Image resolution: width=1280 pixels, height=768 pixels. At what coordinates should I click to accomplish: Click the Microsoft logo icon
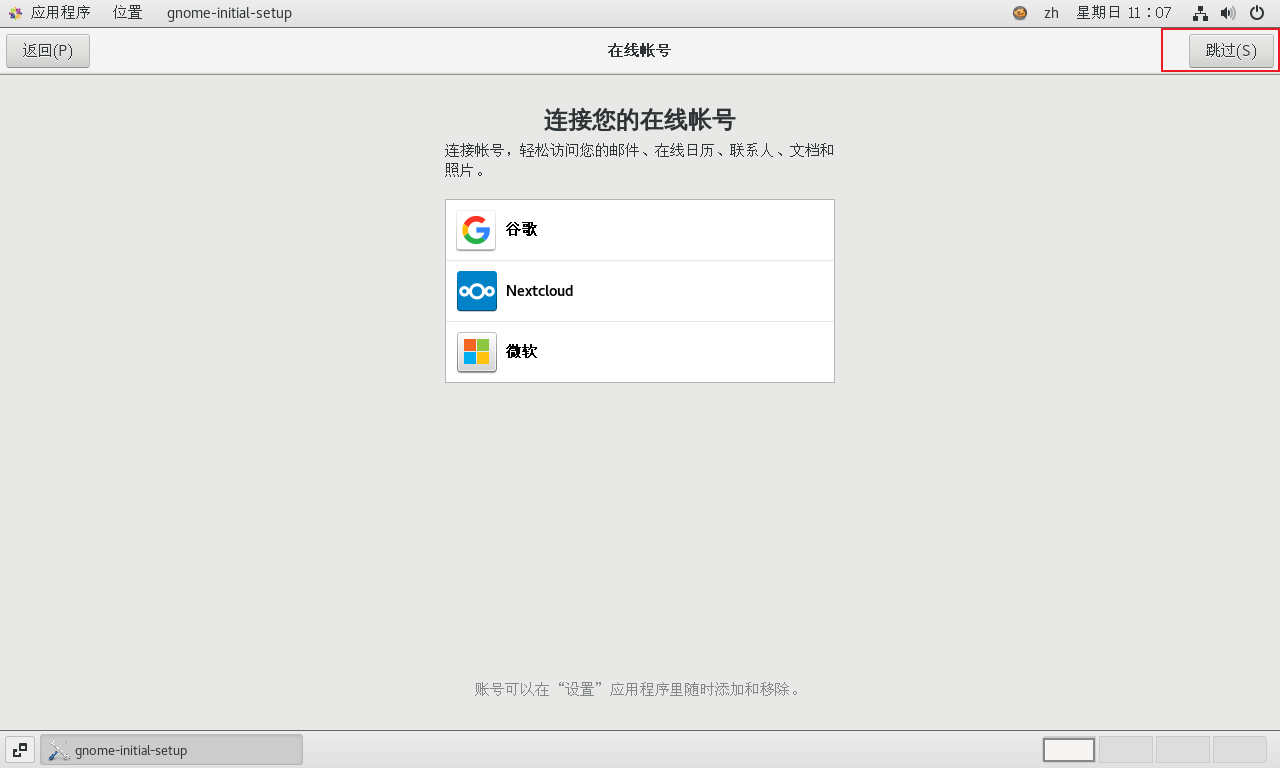476,352
